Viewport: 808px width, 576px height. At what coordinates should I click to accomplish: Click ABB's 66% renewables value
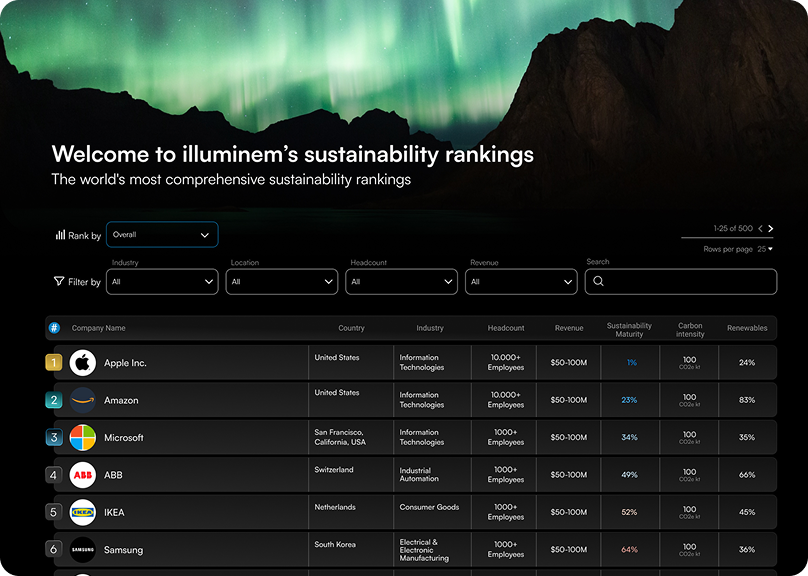[x=747, y=475]
